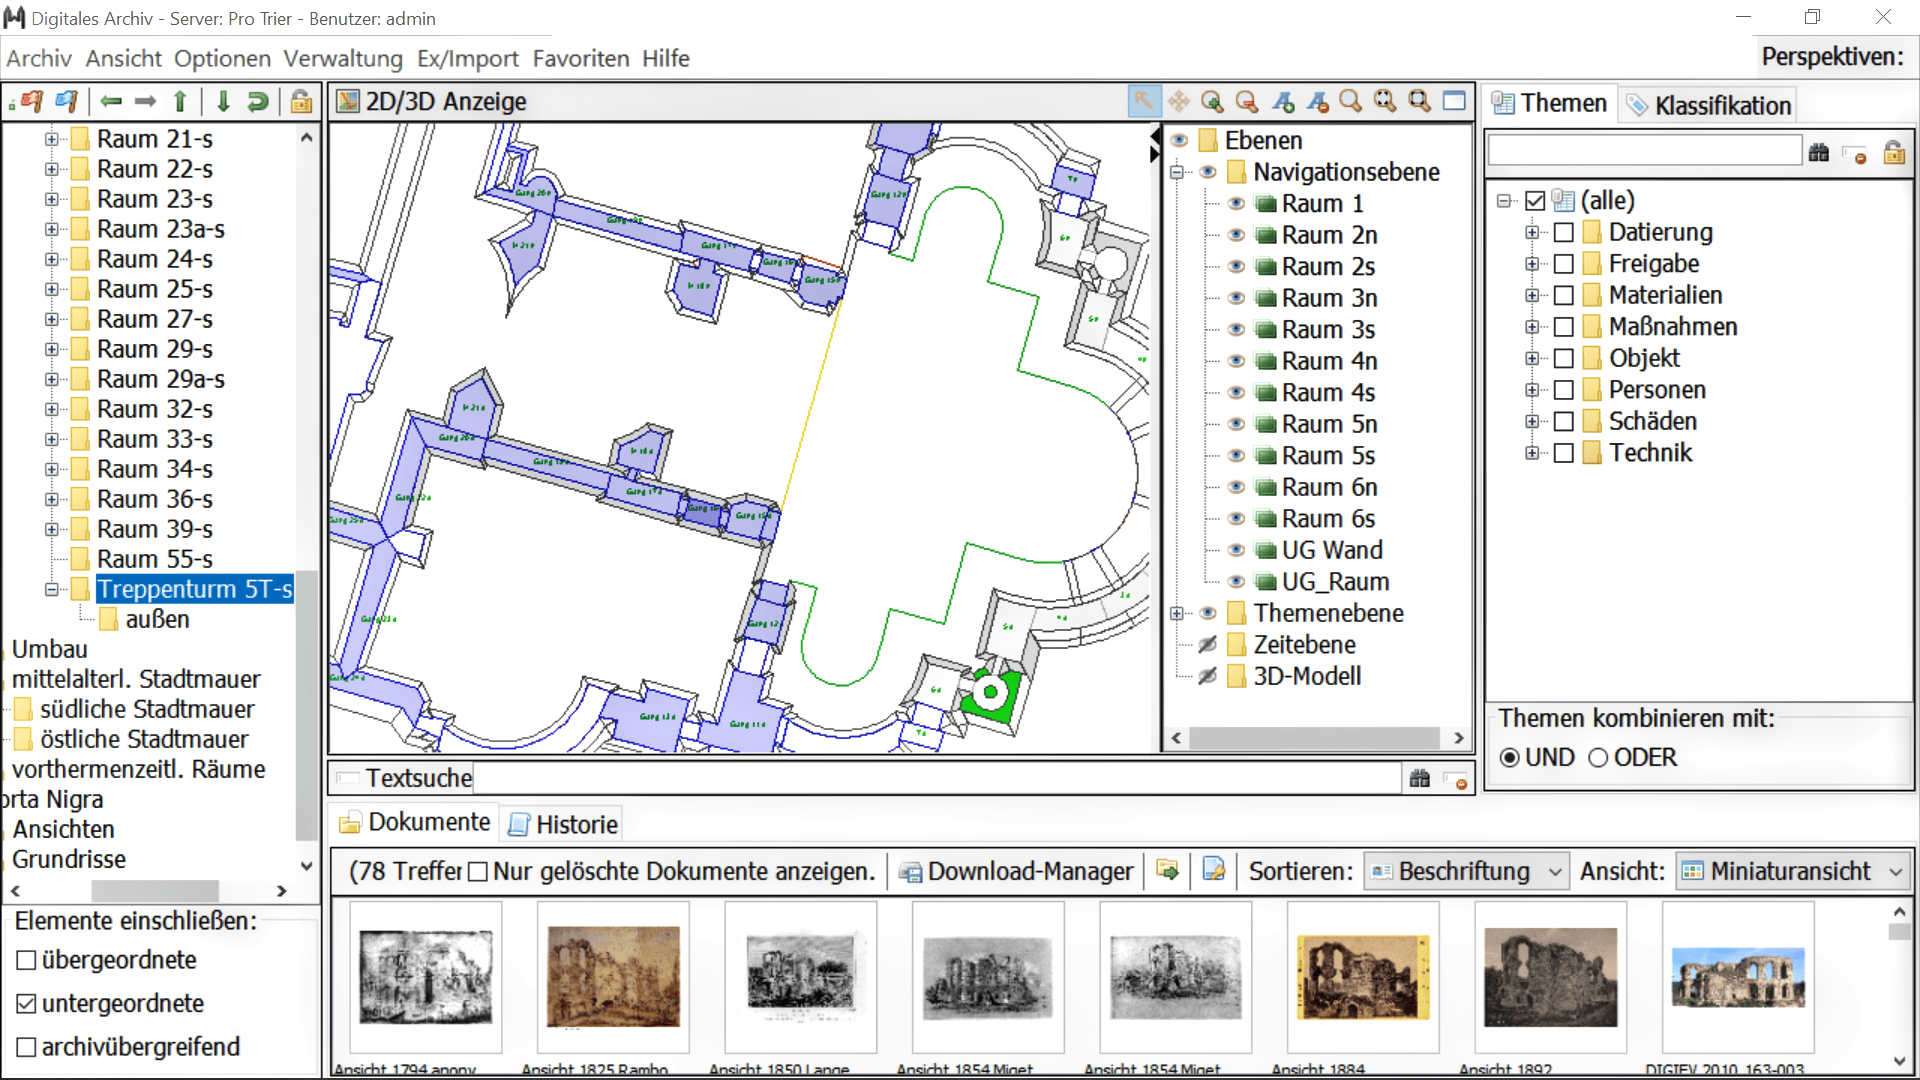Click the binoculars search icon in Themen panel
The height and width of the screenshot is (1080, 1920).
point(1819,152)
